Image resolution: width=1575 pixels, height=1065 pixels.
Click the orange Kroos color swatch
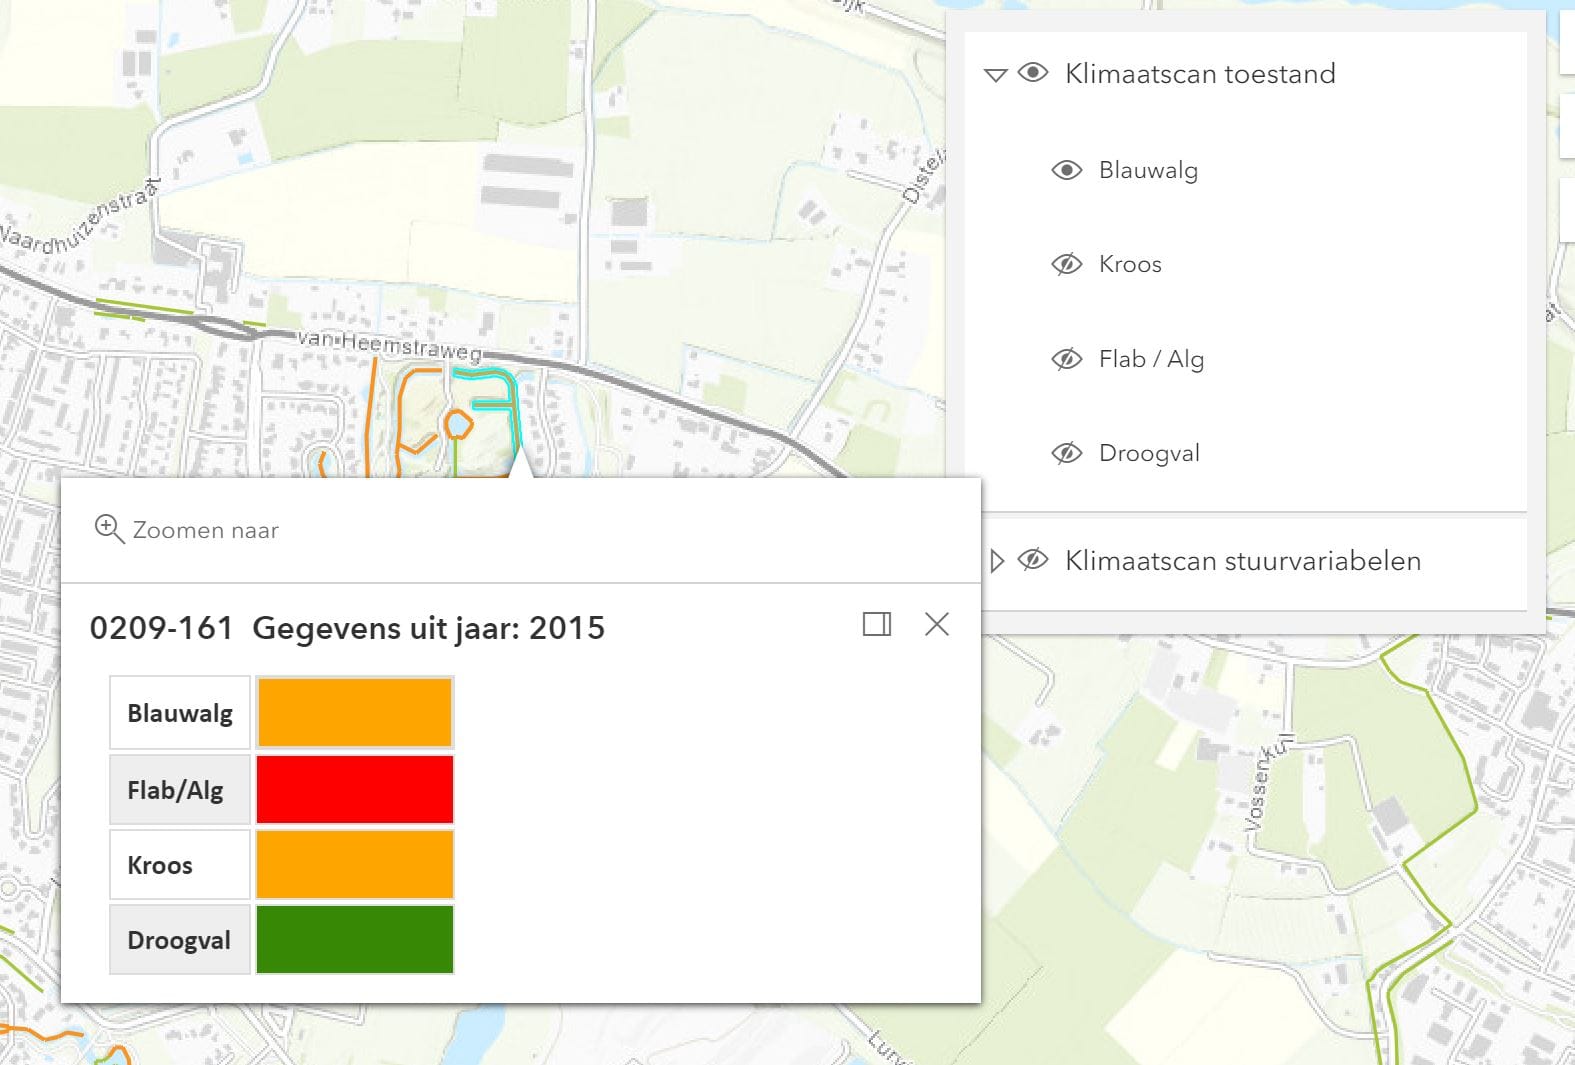355,864
